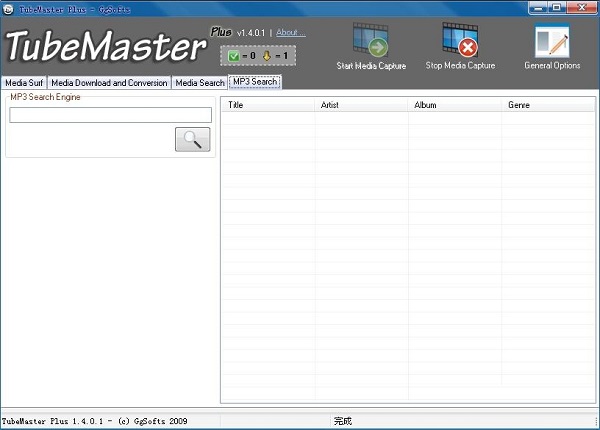Open the About link
This screenshot has width=600, height=430.
coord(290,33)
